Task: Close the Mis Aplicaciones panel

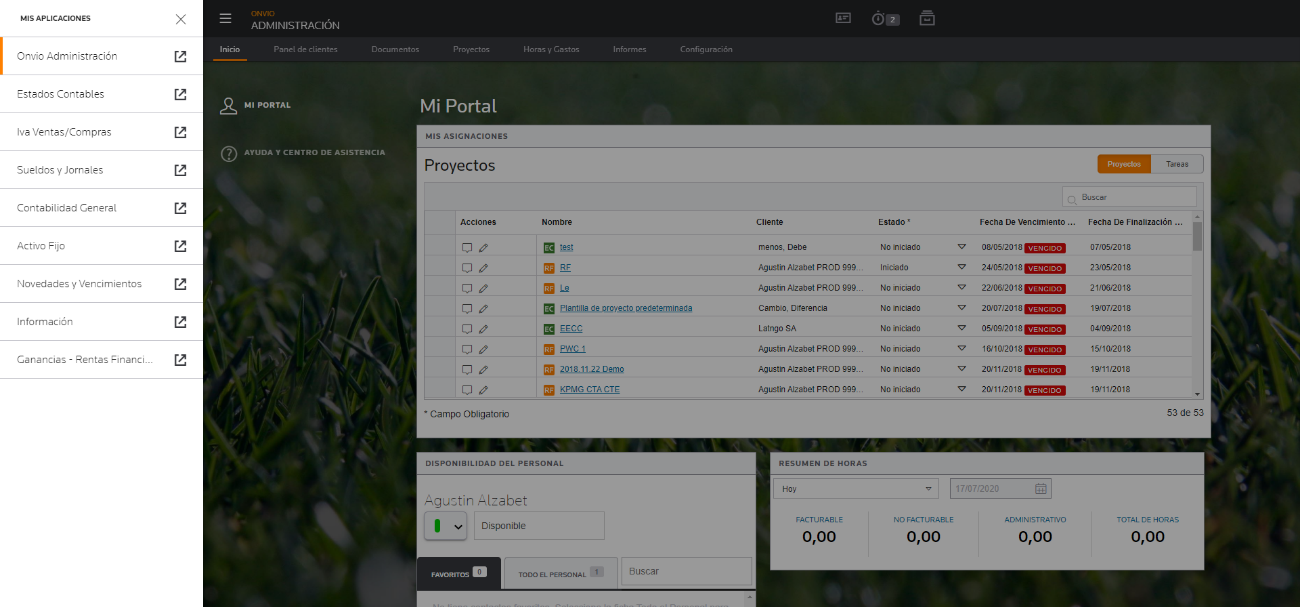Action: tap(180, 18)
